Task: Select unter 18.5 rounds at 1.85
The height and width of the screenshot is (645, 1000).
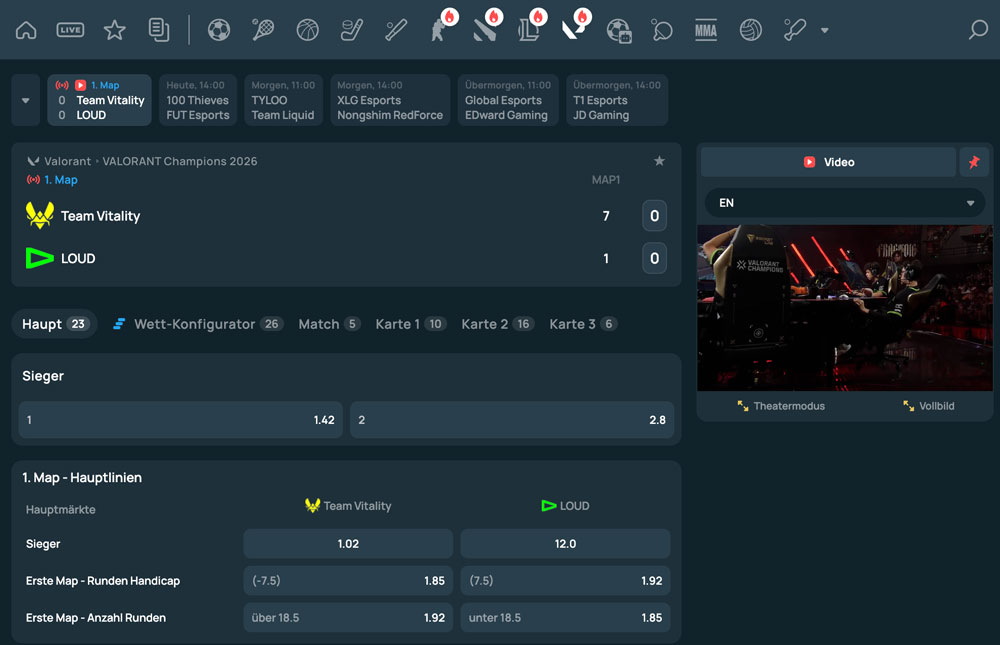Action: click(x=565, y=618)
